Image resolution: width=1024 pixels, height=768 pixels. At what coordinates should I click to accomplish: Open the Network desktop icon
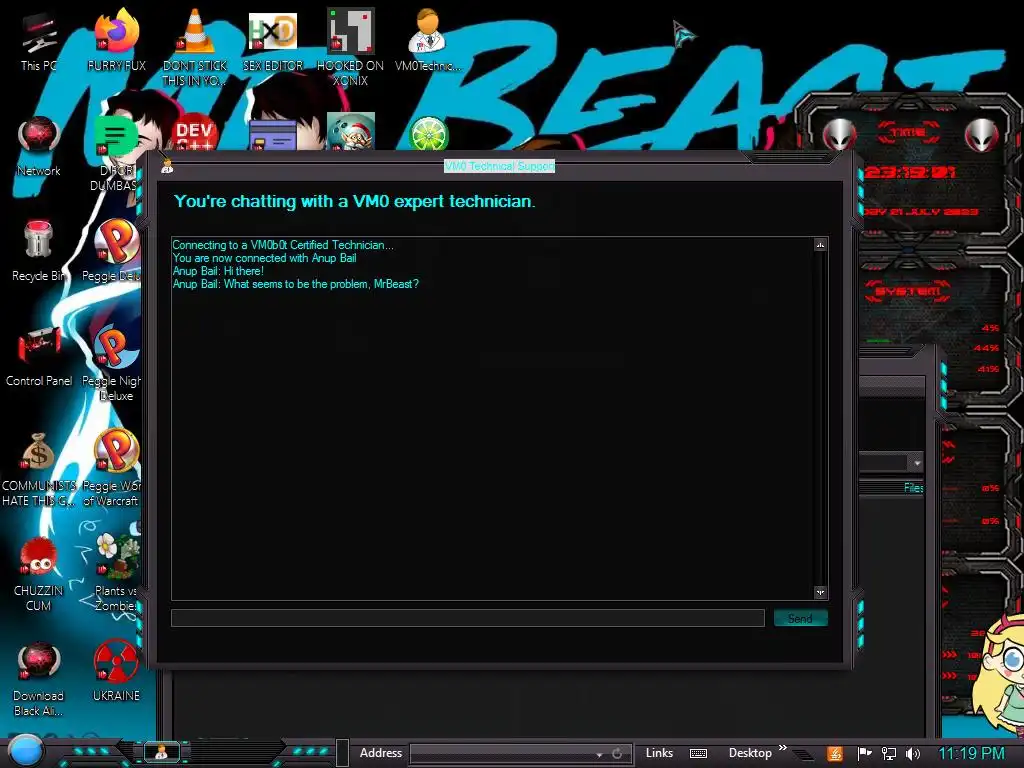click(x=39, y=147)
